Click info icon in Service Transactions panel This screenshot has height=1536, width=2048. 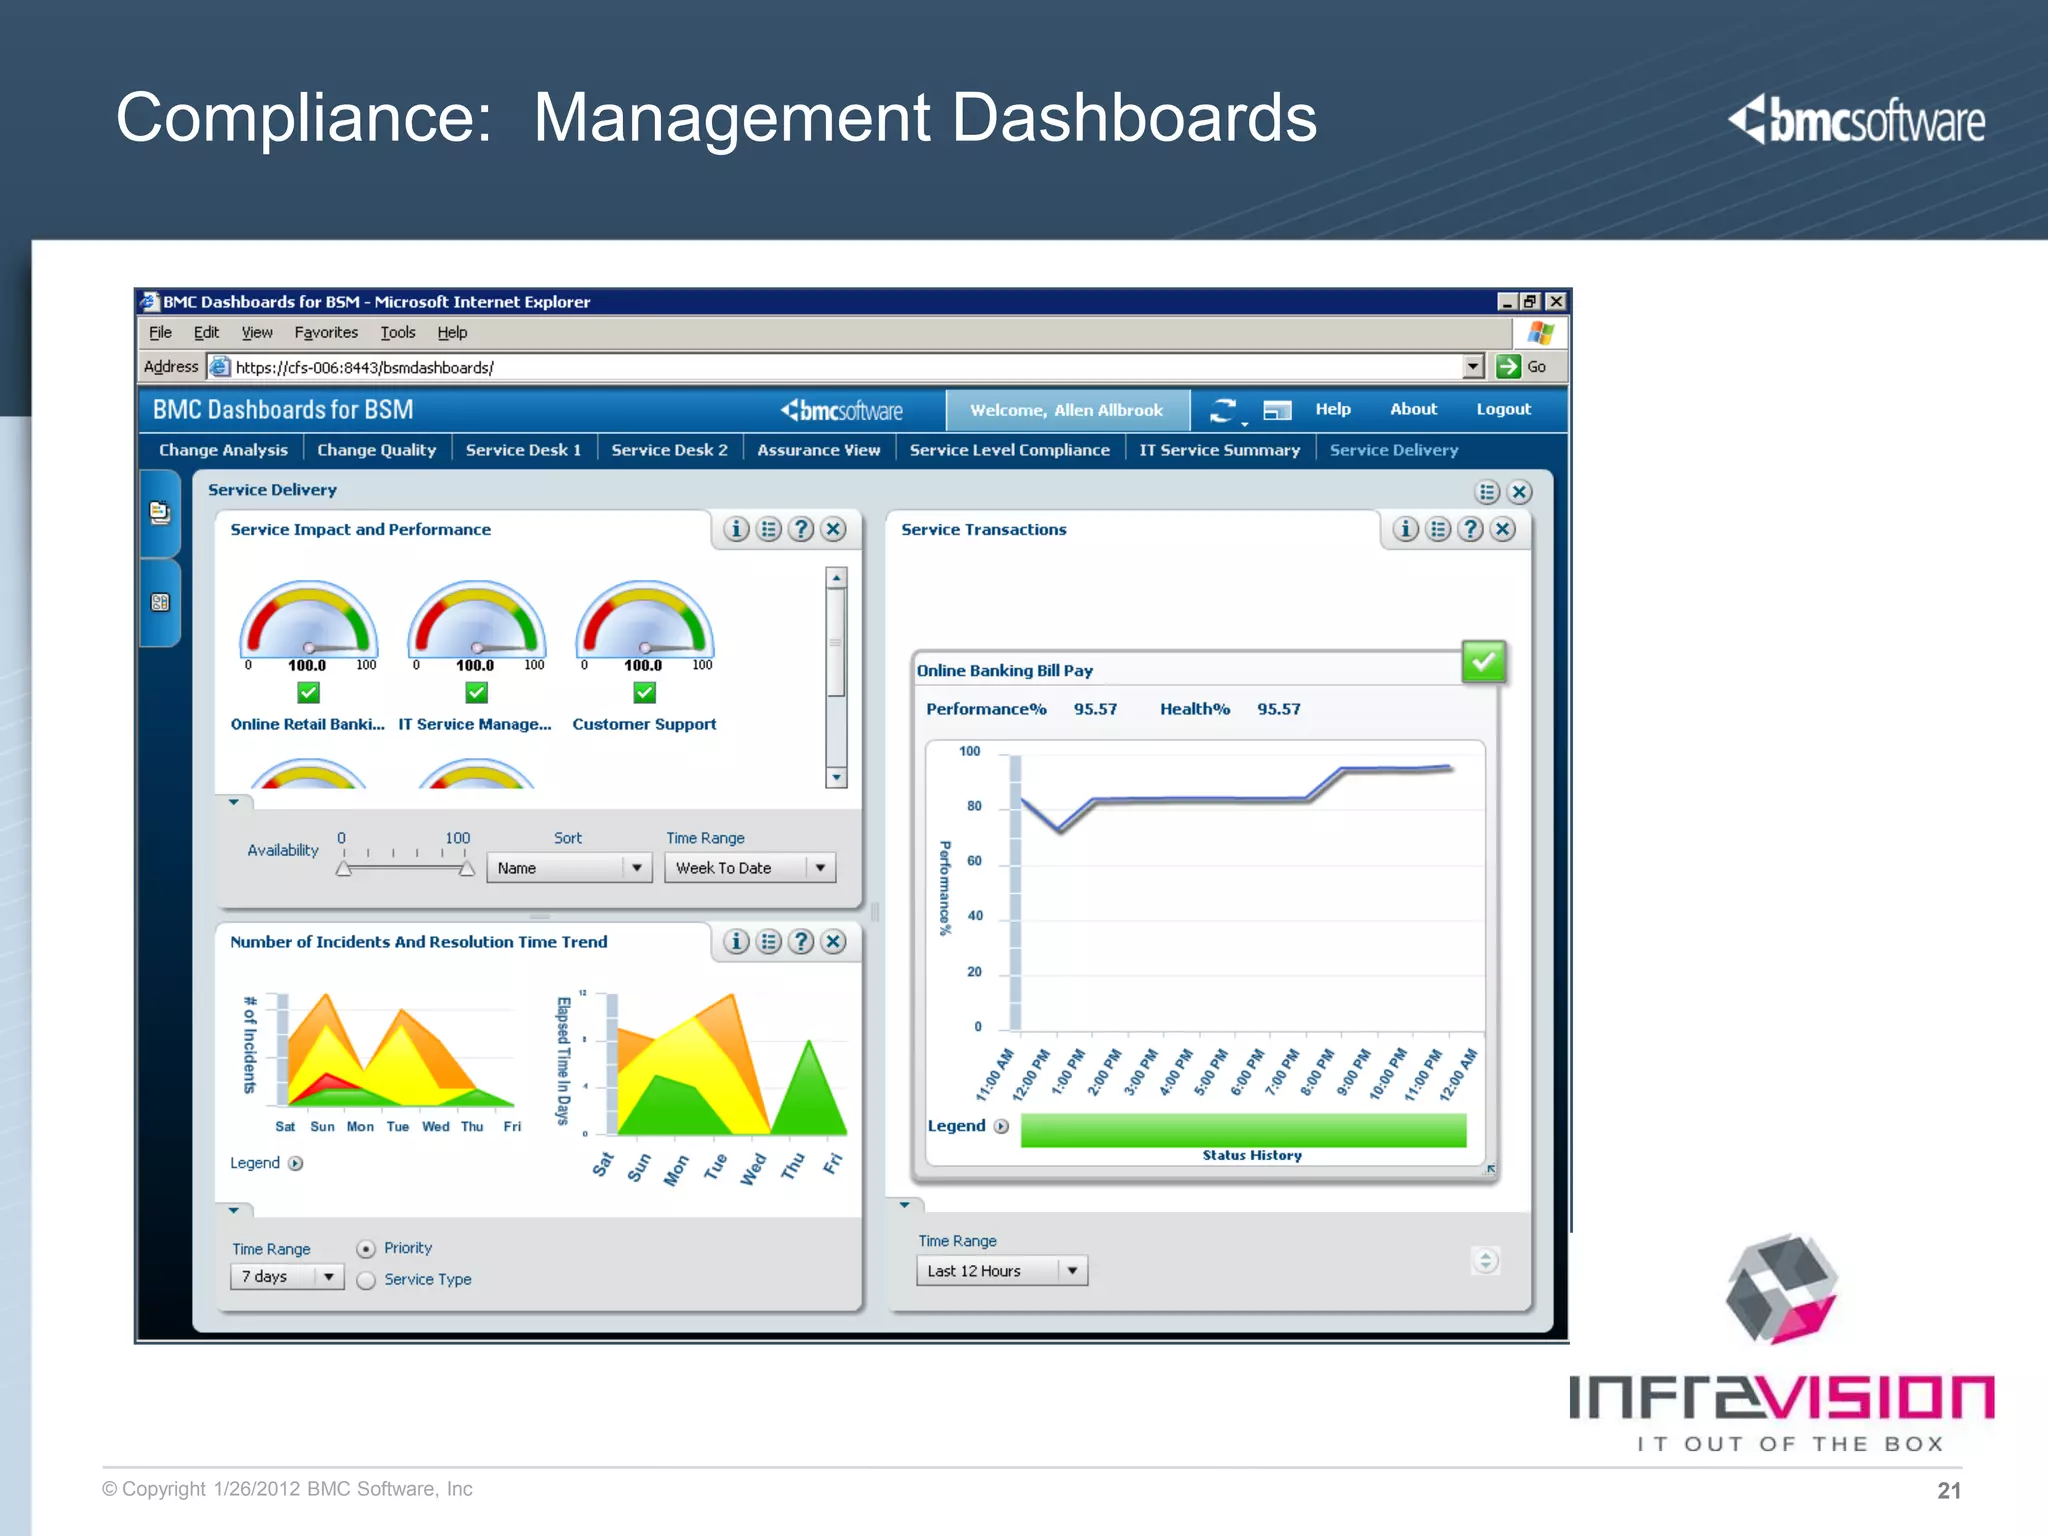click(x=1406, y=529)
